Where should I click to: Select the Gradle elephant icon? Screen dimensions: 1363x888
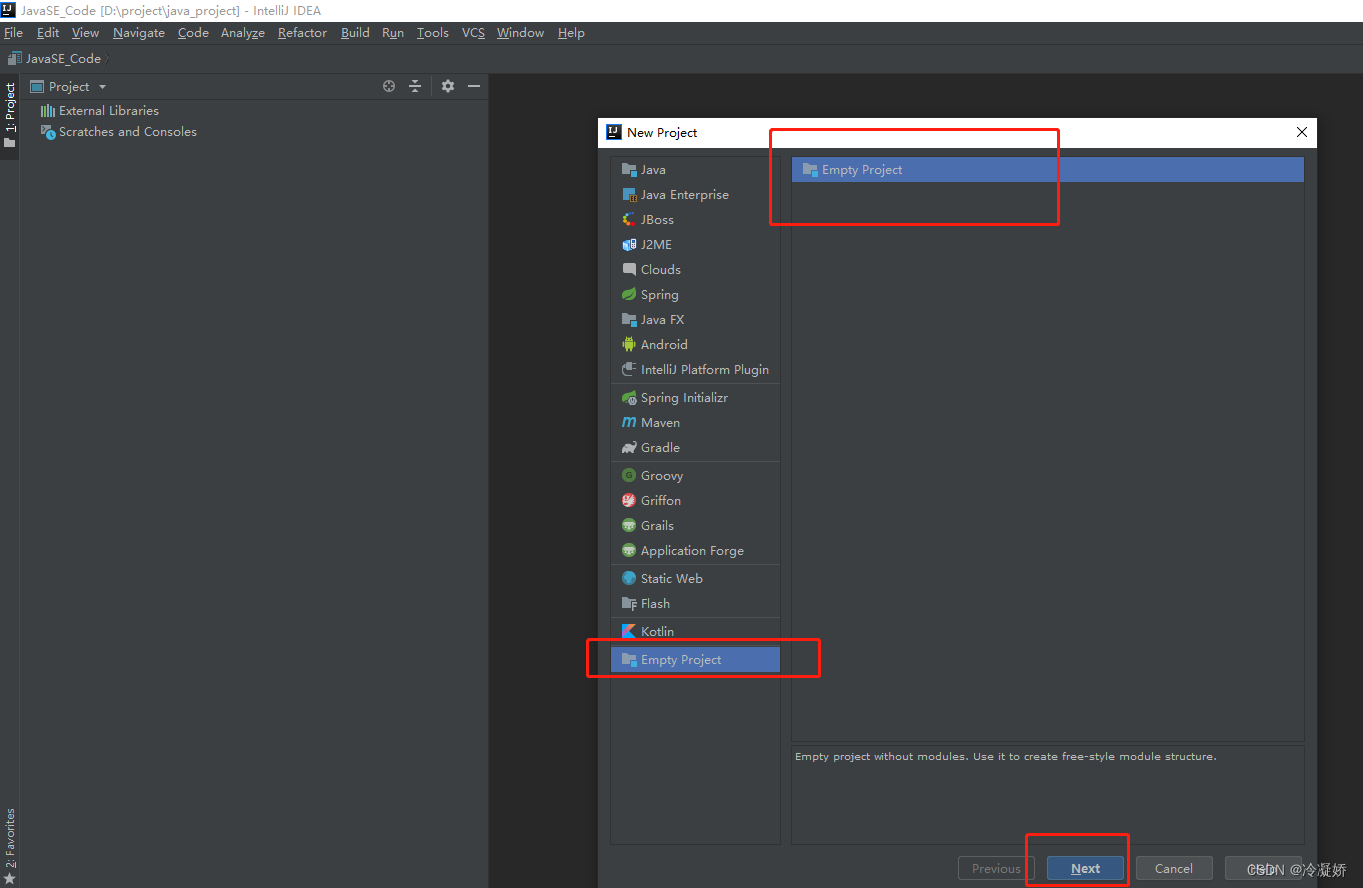tap(629, 448)
